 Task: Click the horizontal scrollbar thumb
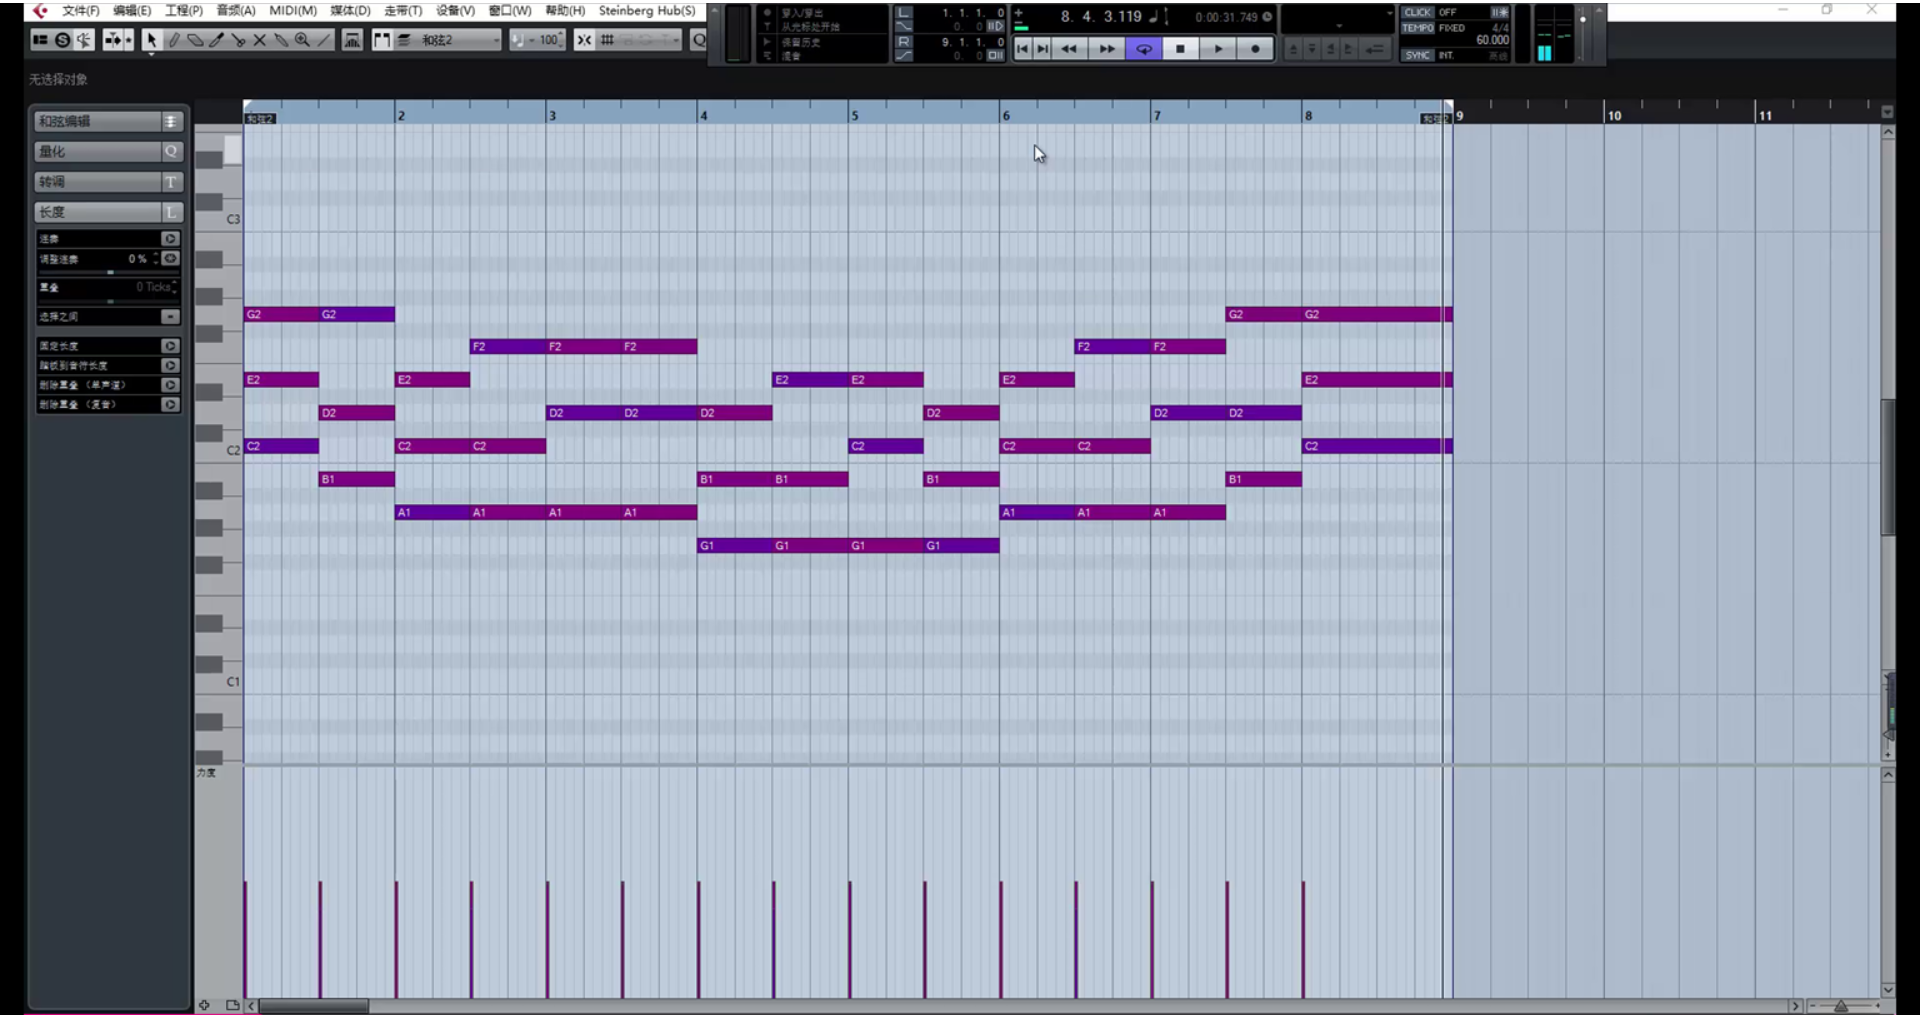coord(314,1006)
